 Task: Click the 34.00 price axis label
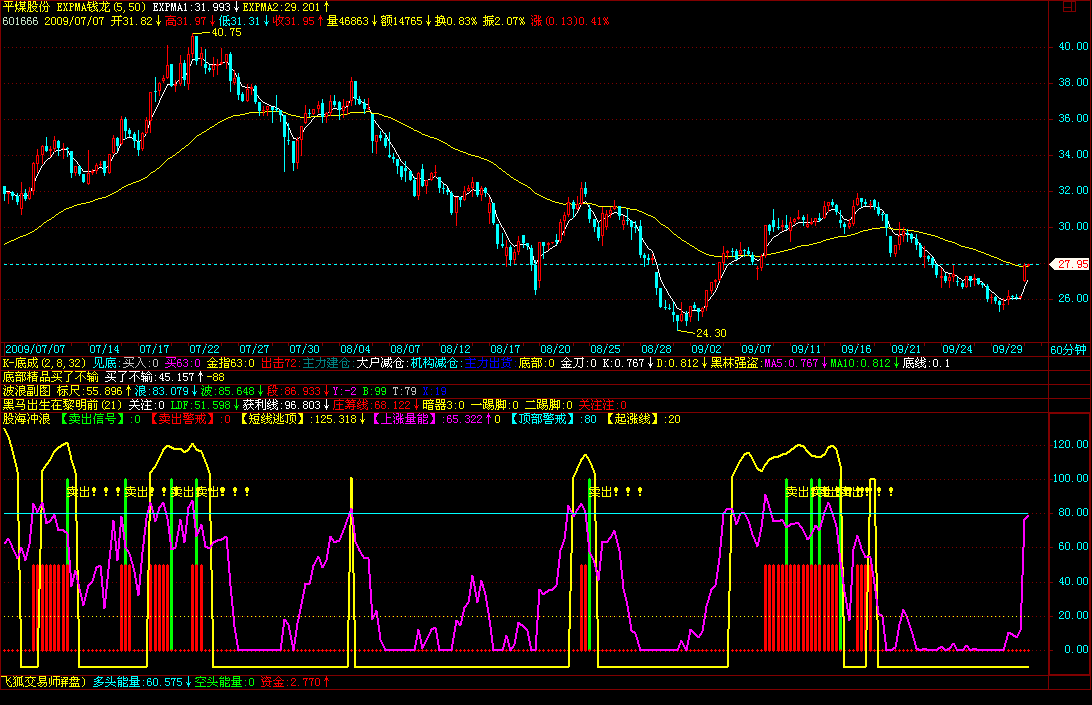[x=1073, y=154]
